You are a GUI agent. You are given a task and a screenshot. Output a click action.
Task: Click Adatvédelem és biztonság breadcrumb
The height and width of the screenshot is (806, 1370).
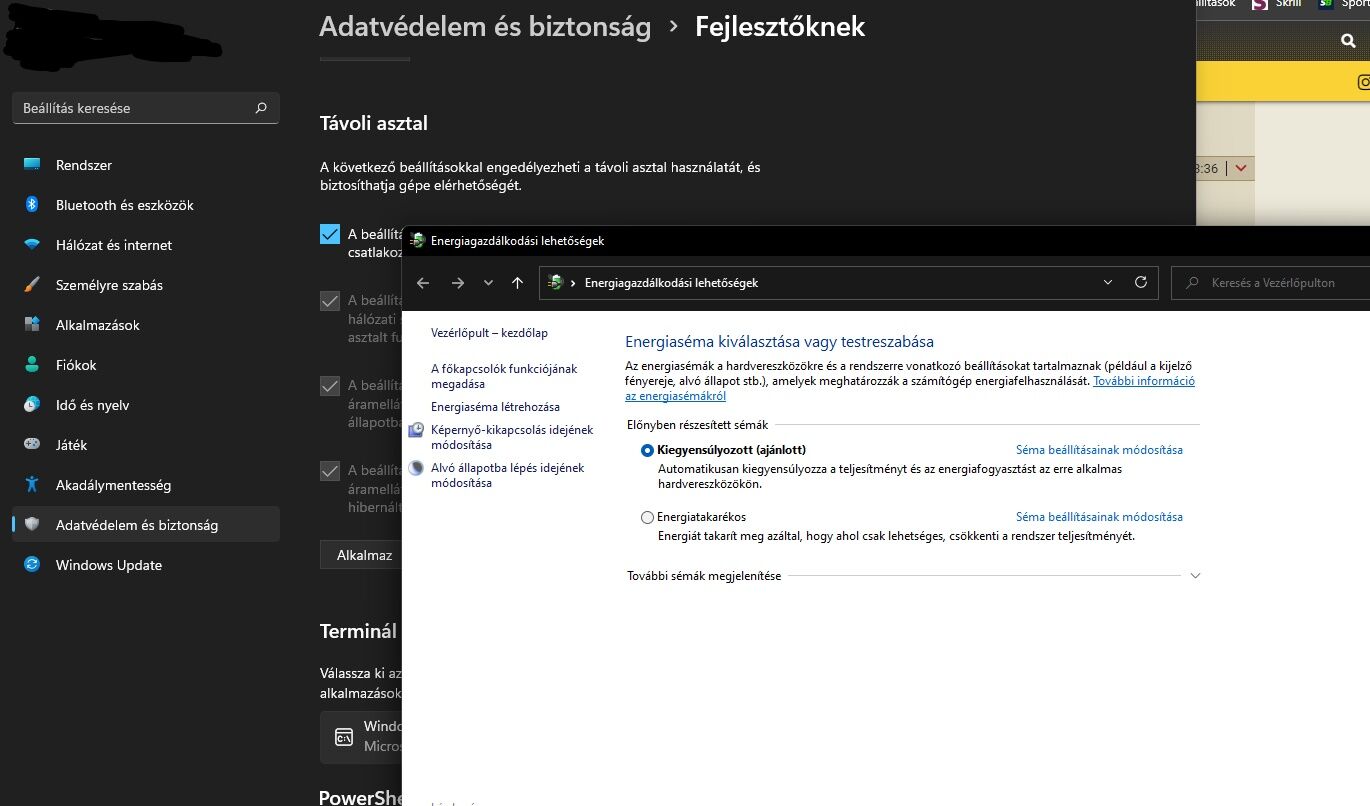485,27
